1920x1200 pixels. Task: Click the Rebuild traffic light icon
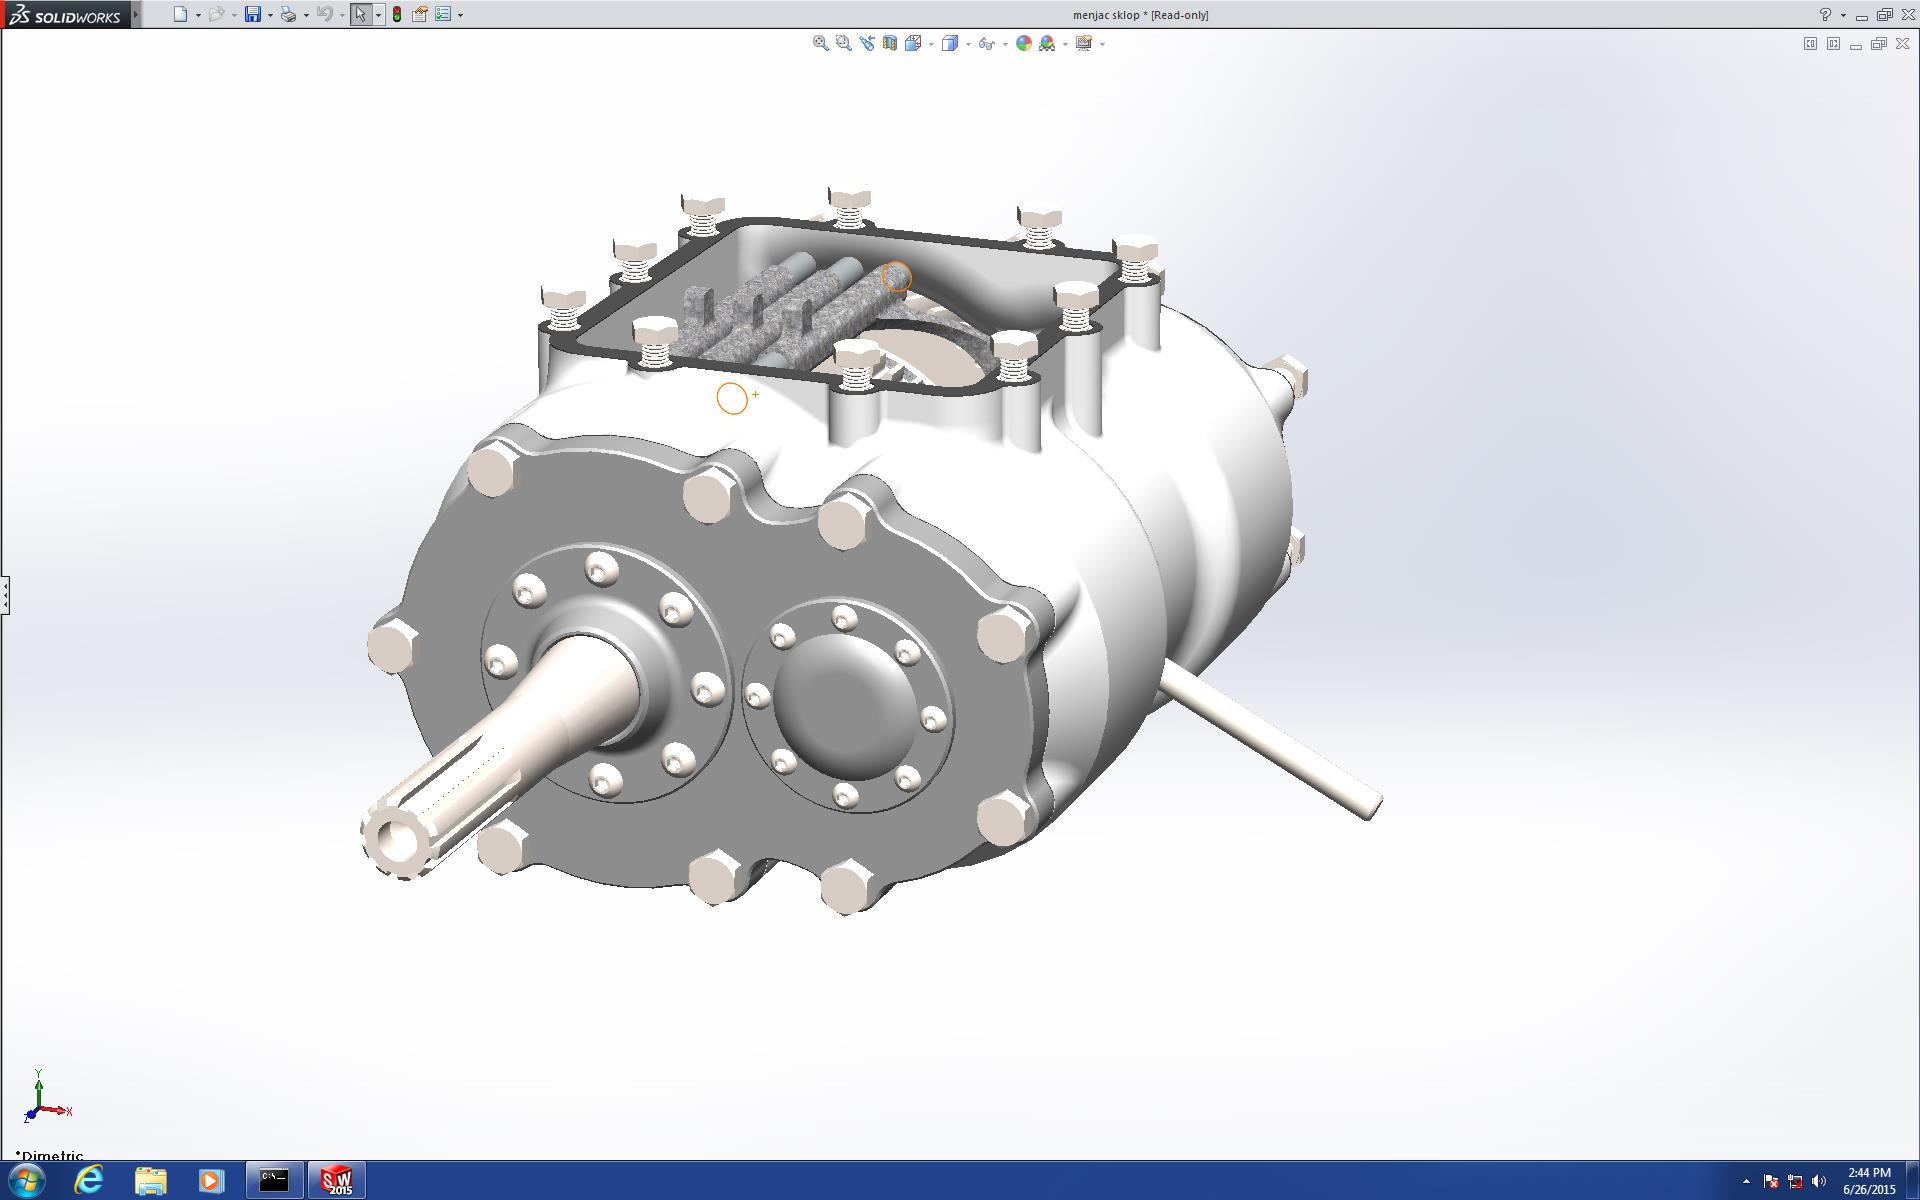point(397,14)
